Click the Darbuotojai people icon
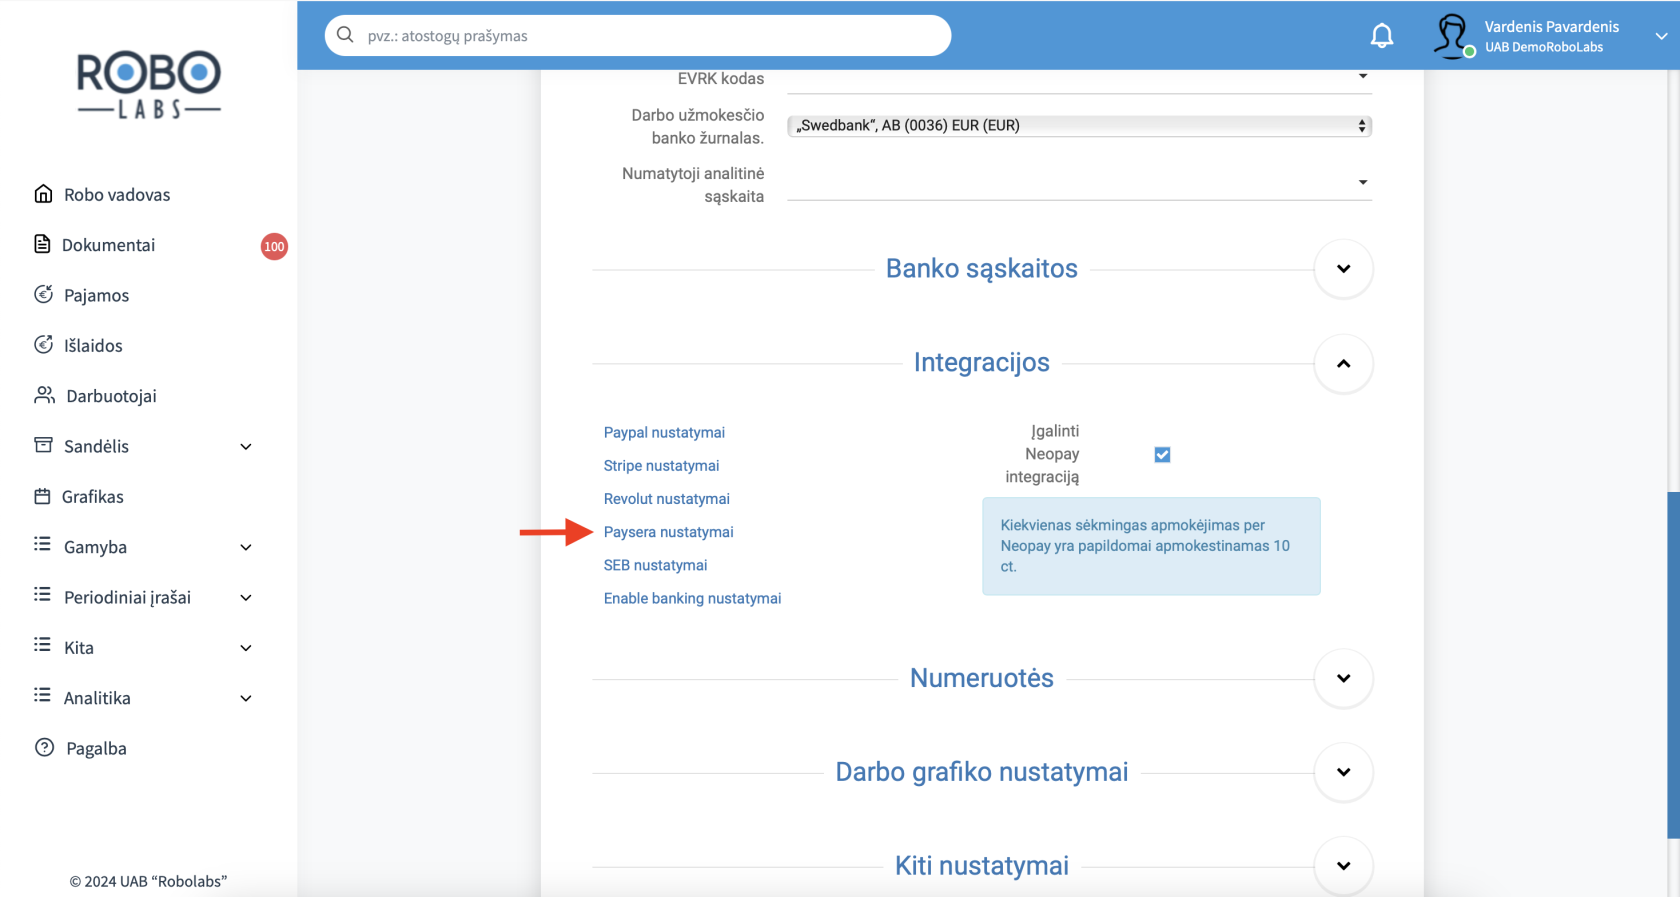Viewport: 1680px width, 897px height. [x=44, y=395]
